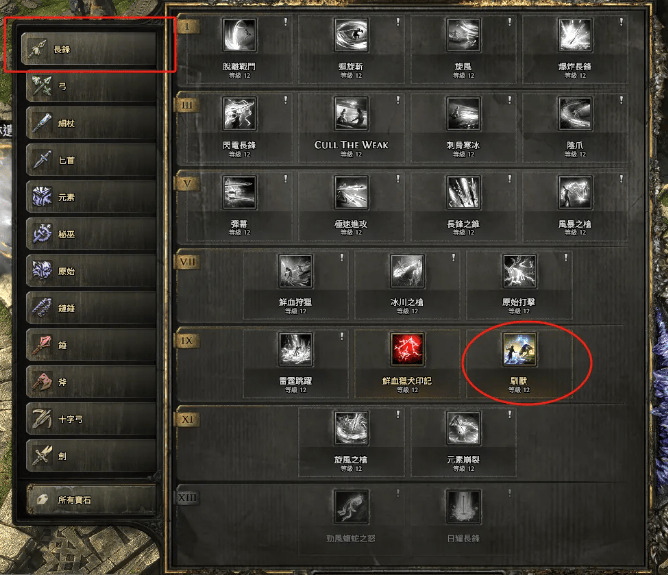Select the 風暴之槍 skill gem icon

tap(575, 192)
